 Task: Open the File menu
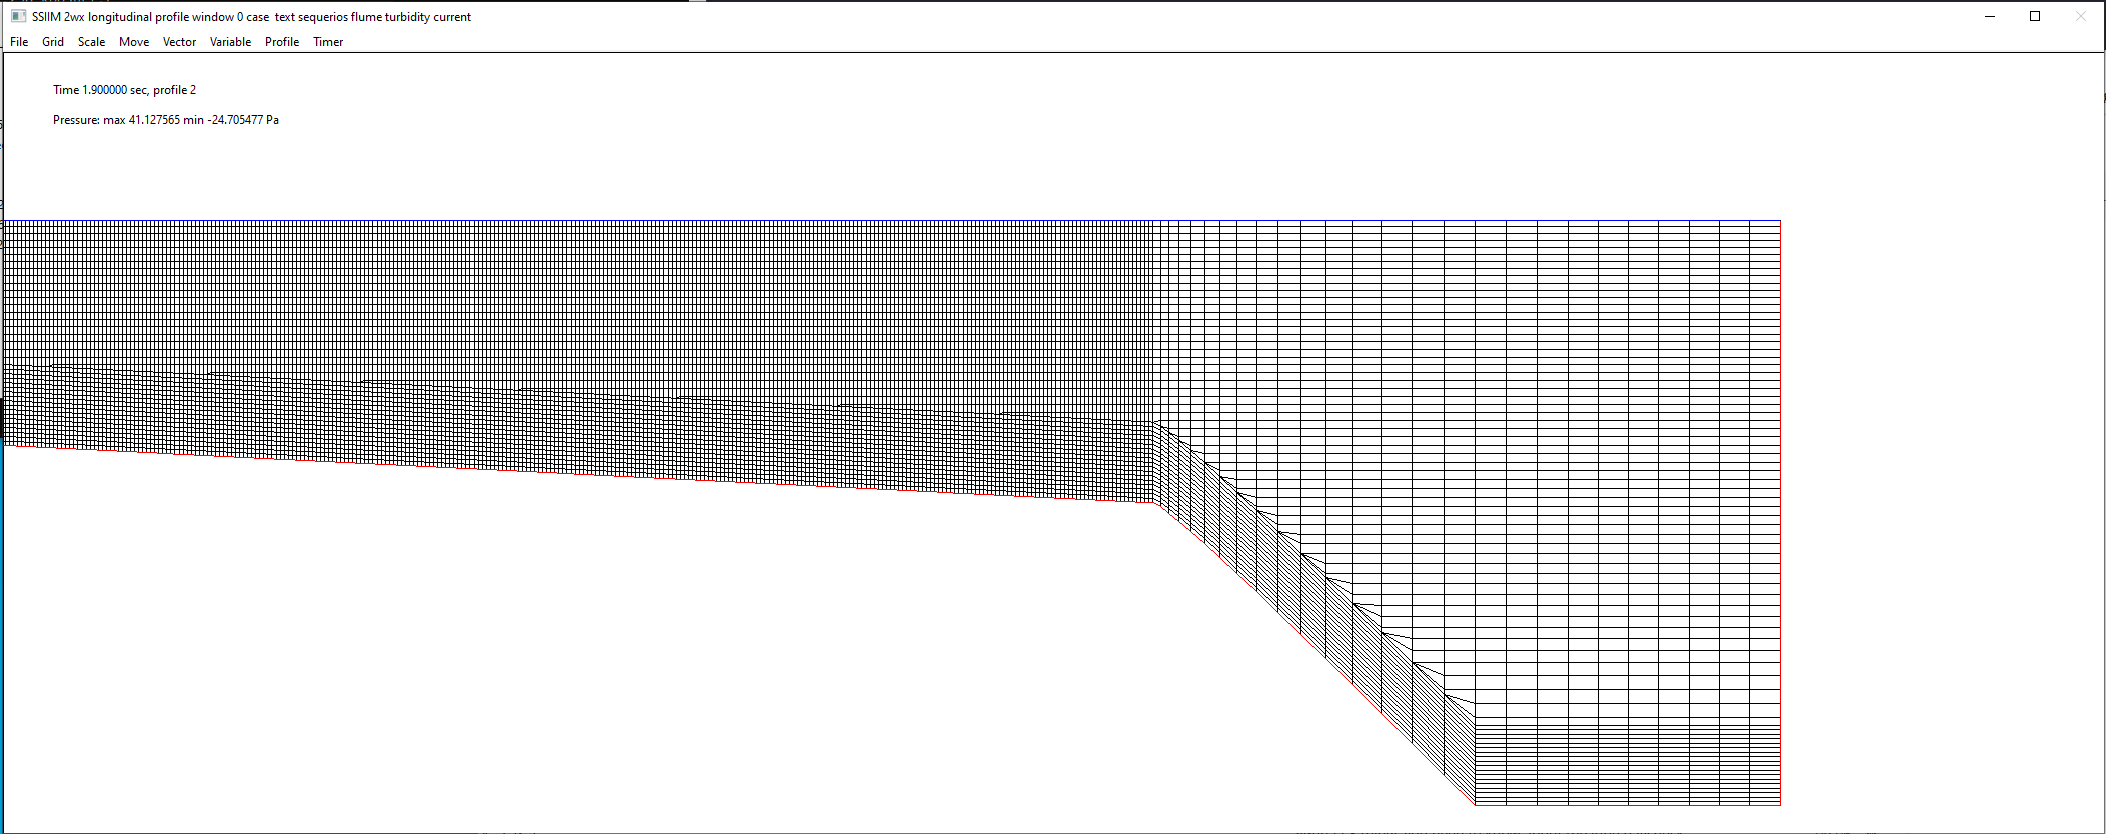(x=19, y=42)
